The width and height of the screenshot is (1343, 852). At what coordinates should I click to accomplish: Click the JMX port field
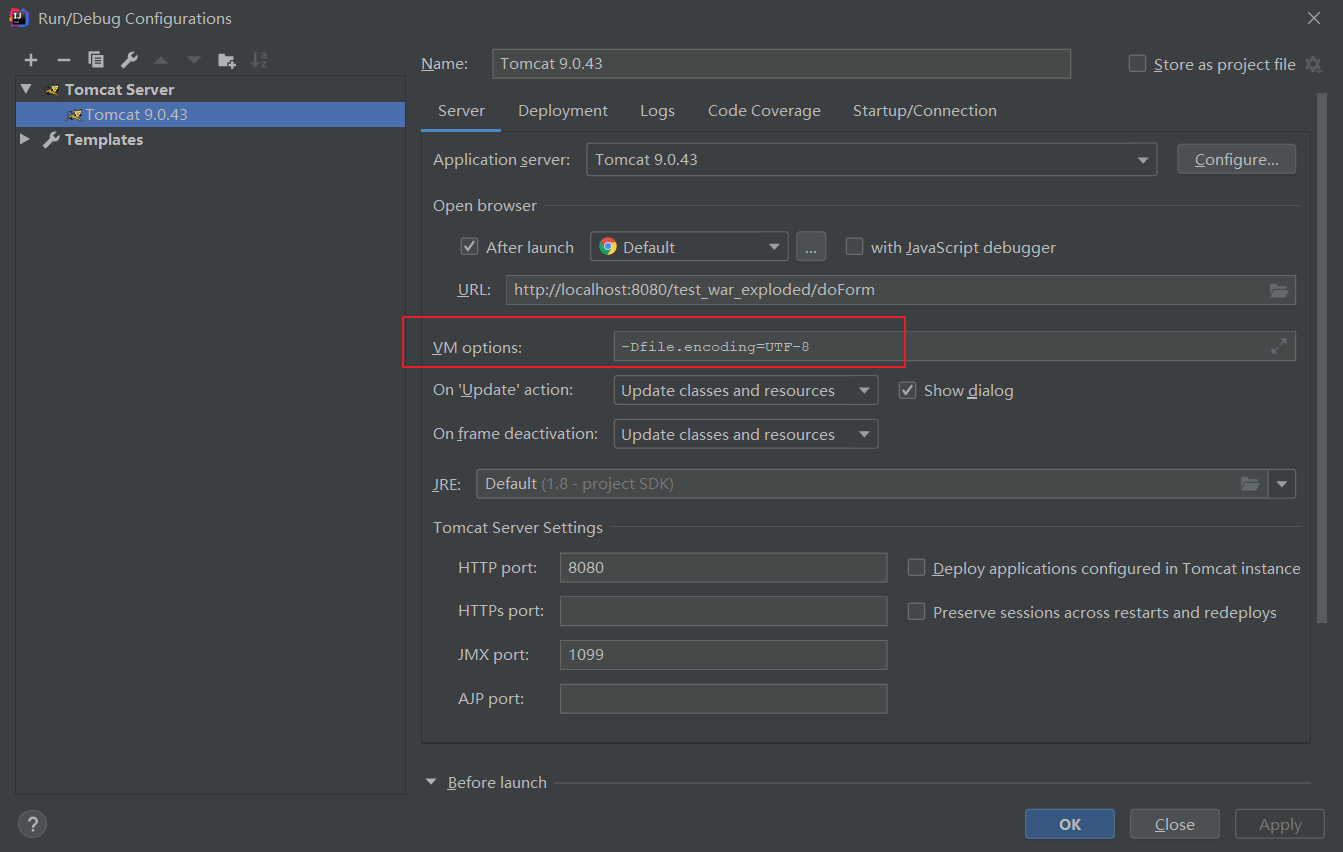[723, 655]
